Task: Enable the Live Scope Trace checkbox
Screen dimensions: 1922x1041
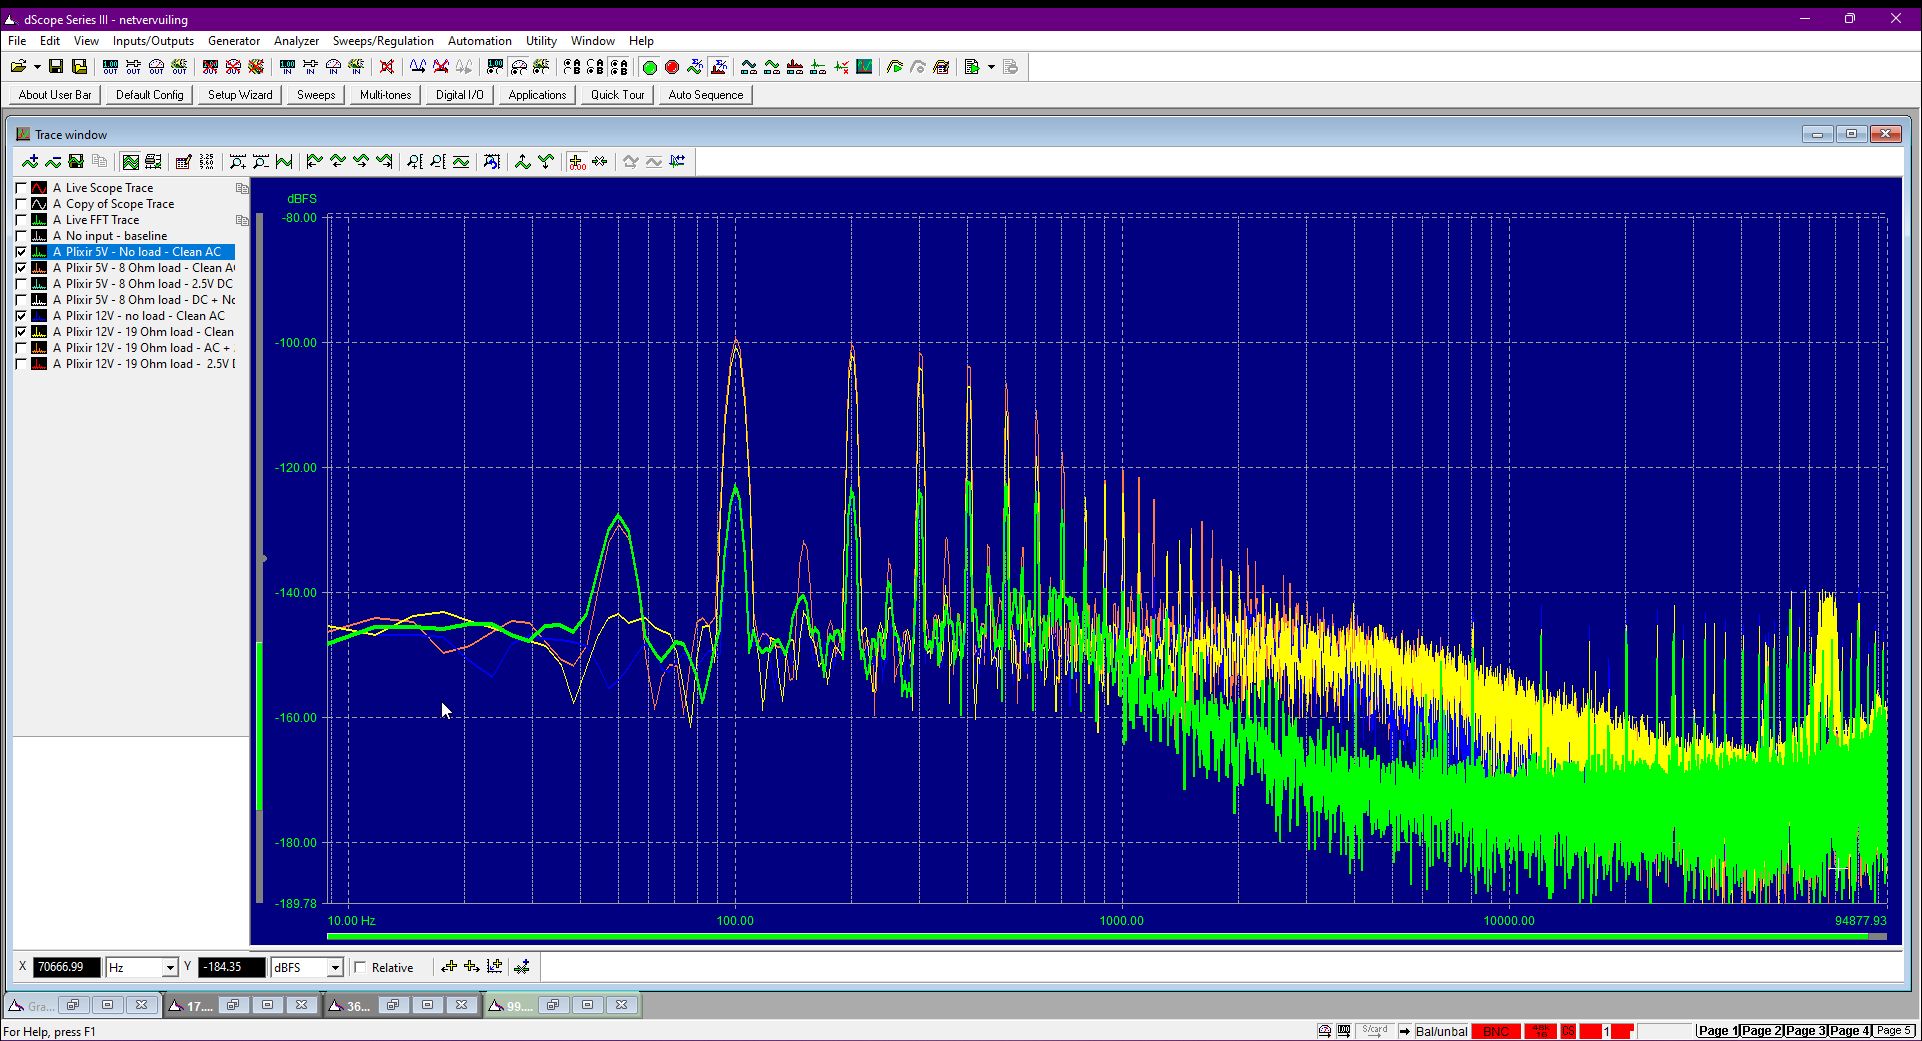Action: (x=21, y=188)
